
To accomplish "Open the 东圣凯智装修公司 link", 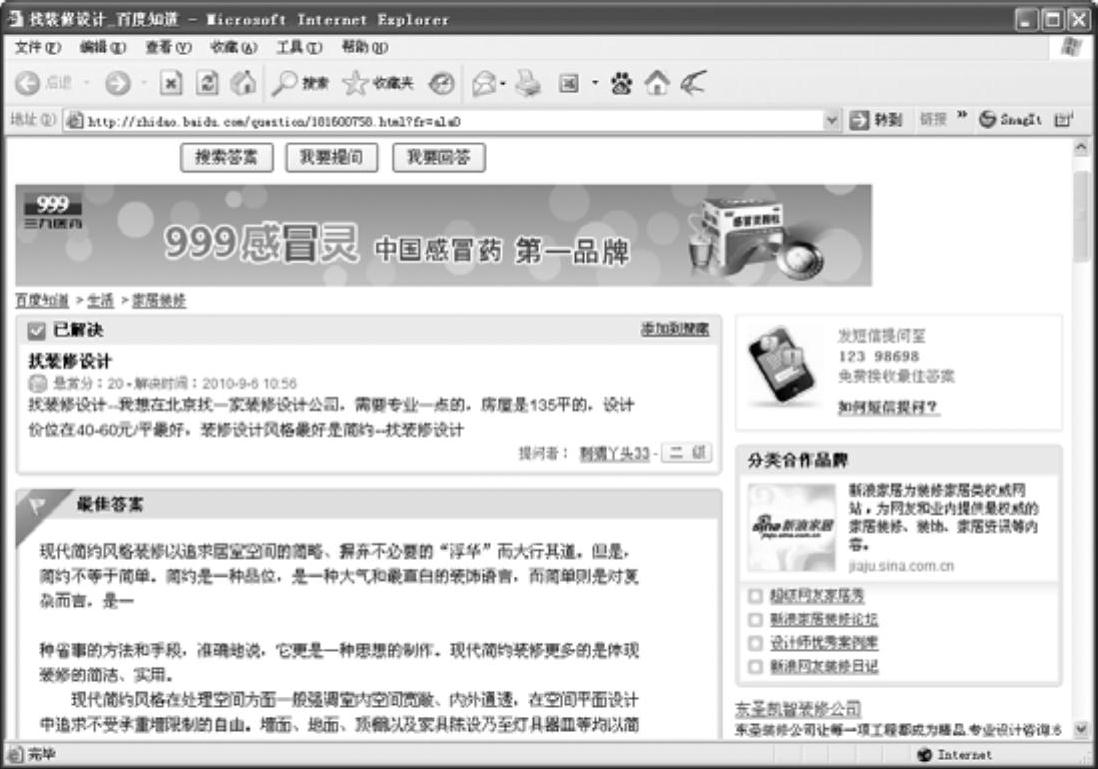I will 798,709.
